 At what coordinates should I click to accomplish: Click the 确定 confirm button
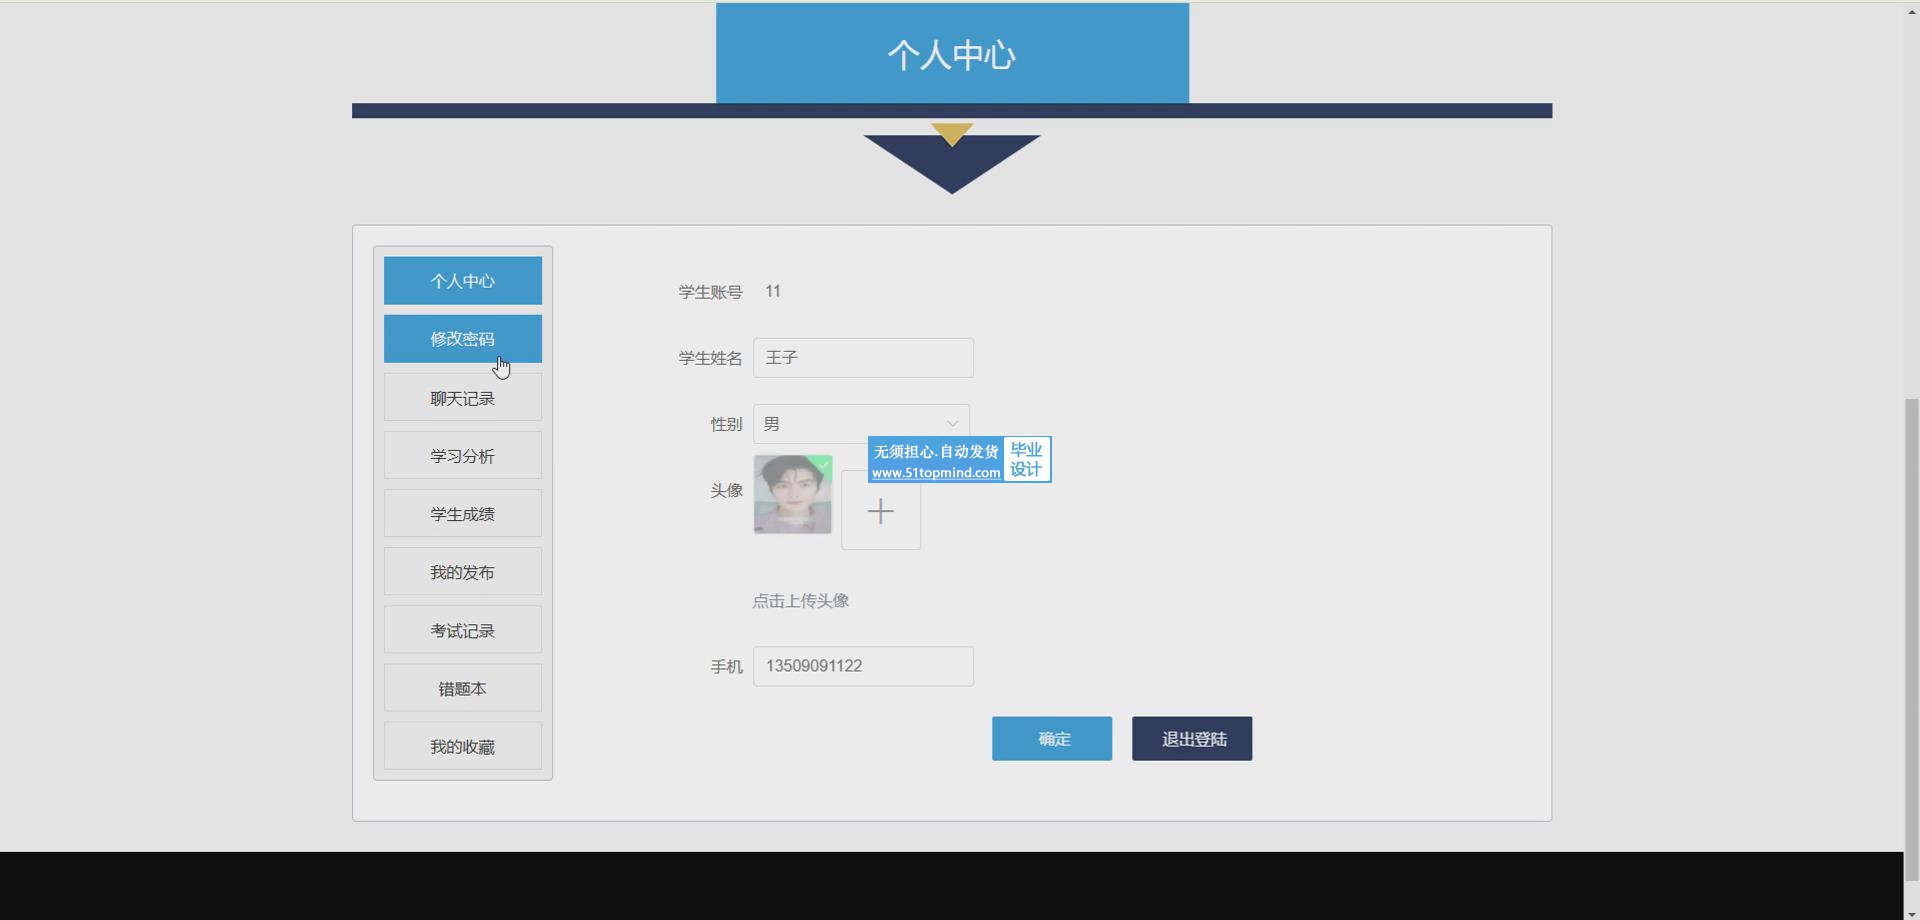click(x=1051, y=738)
